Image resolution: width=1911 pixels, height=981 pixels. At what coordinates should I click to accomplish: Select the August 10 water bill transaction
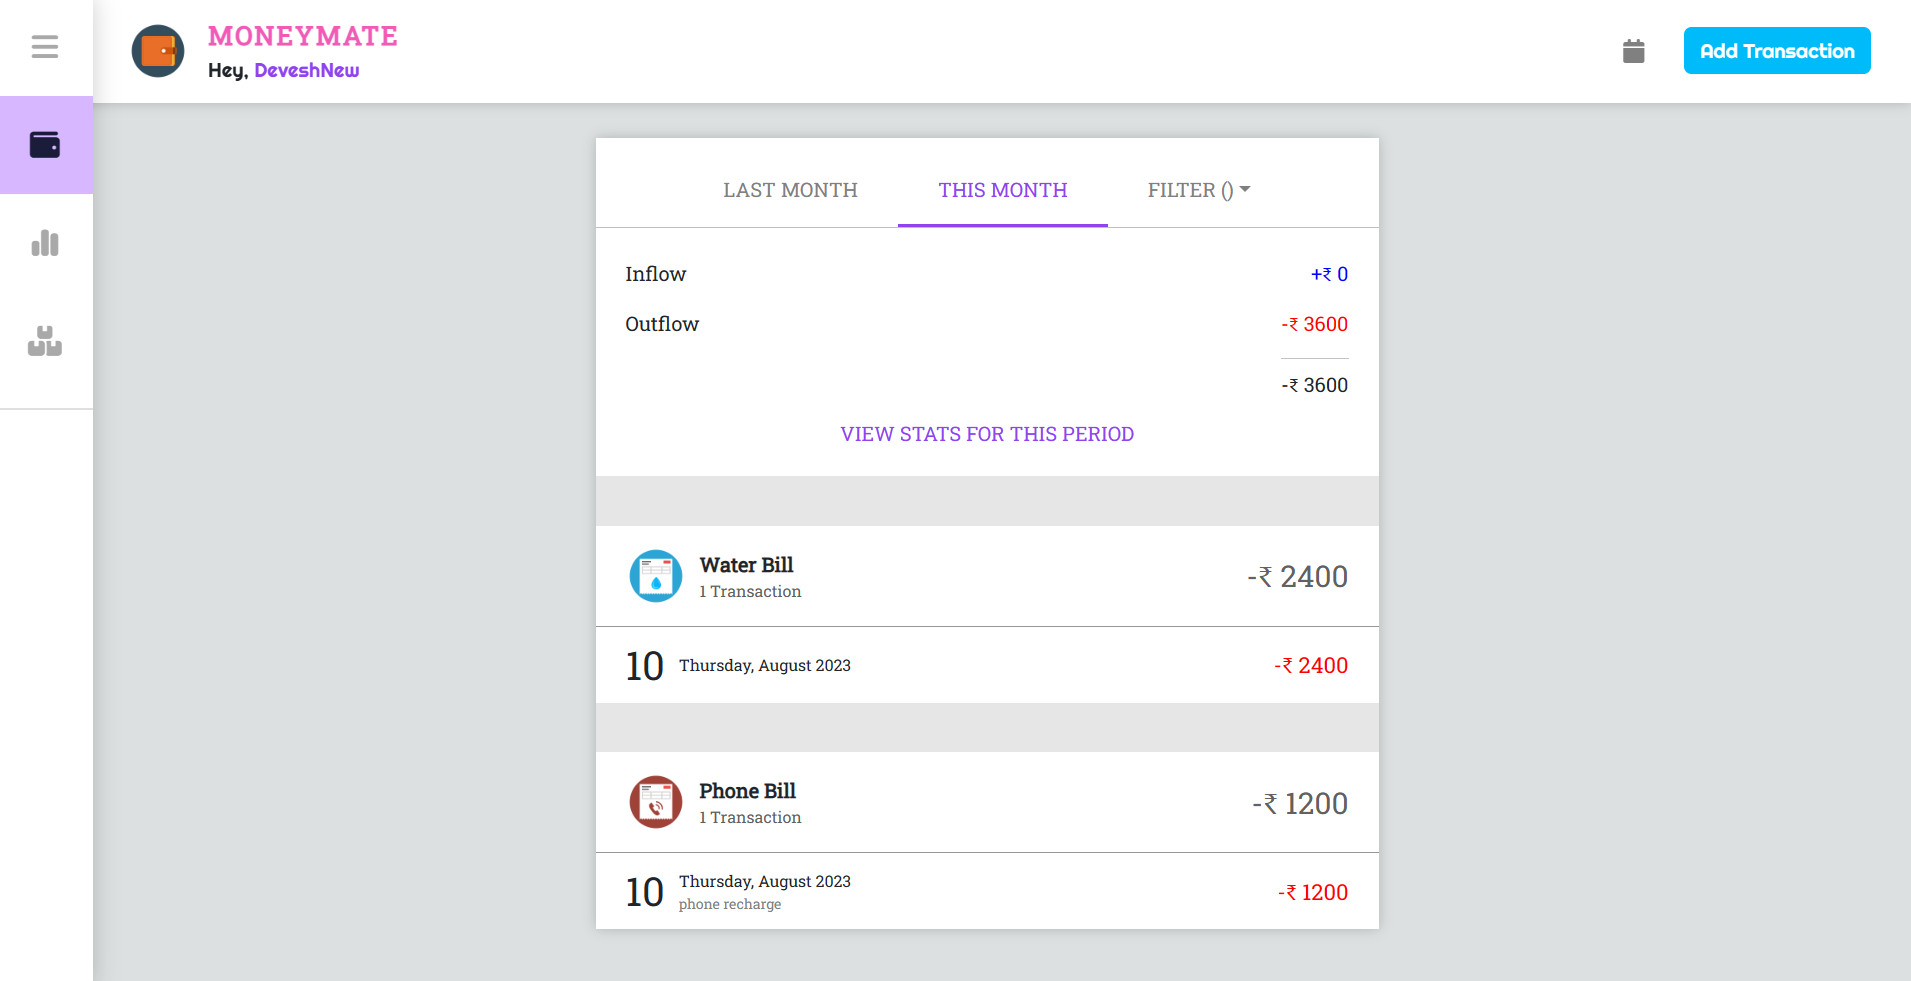click(x=987, y=665)
